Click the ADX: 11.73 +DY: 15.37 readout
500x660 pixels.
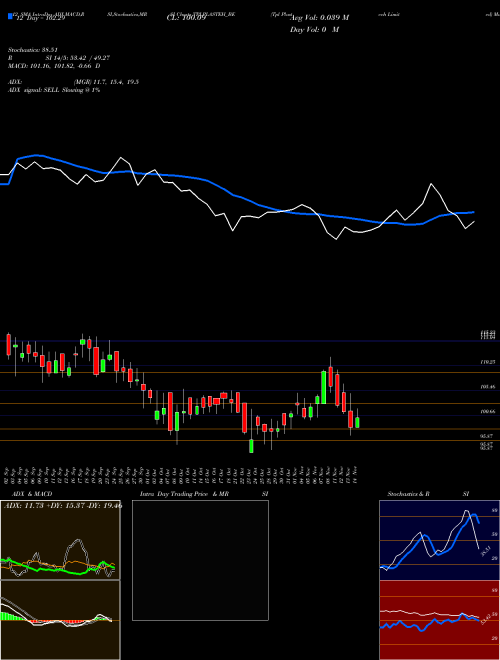(63, 505)
